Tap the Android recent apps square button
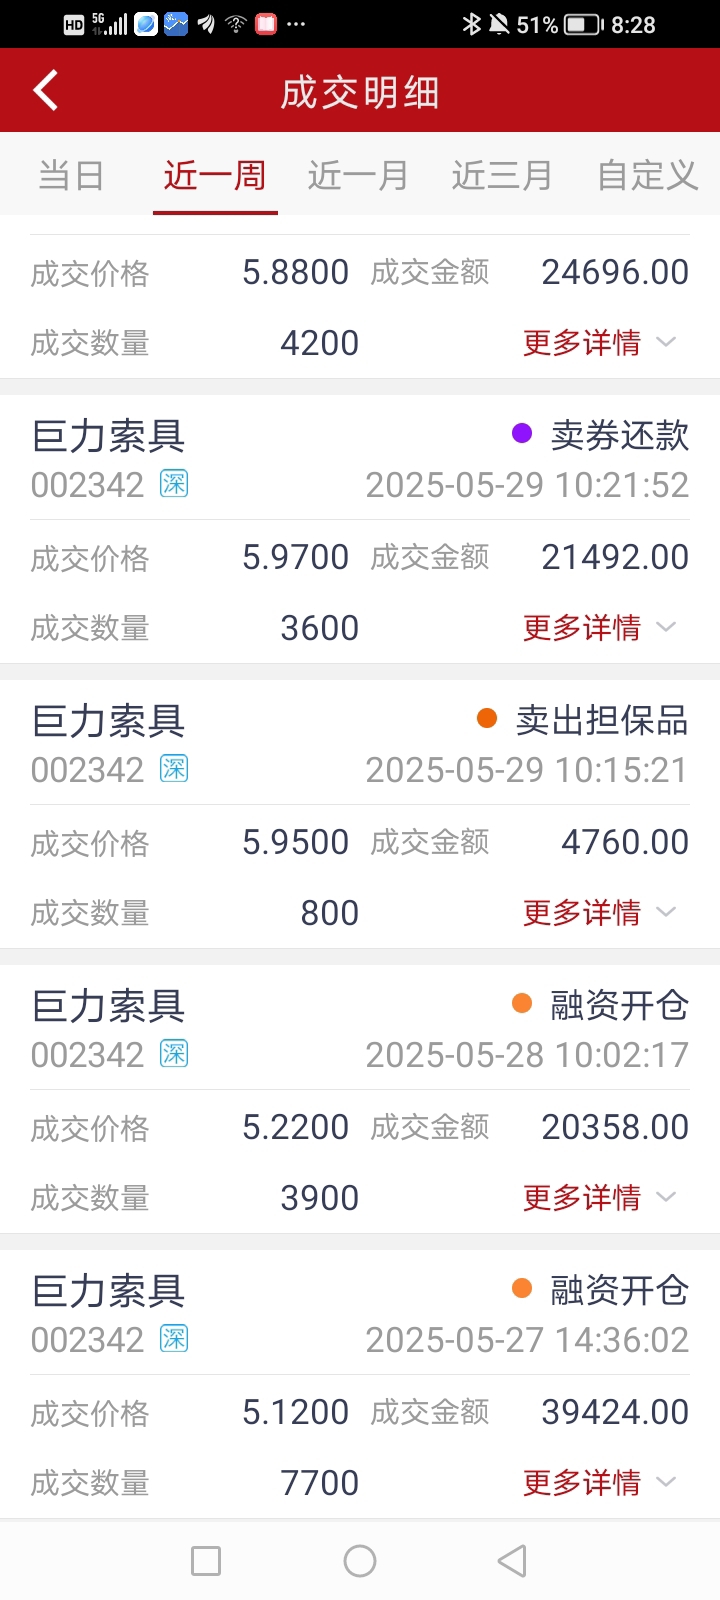Viewport: 720px width, 1600px height. coord(206,1561)
